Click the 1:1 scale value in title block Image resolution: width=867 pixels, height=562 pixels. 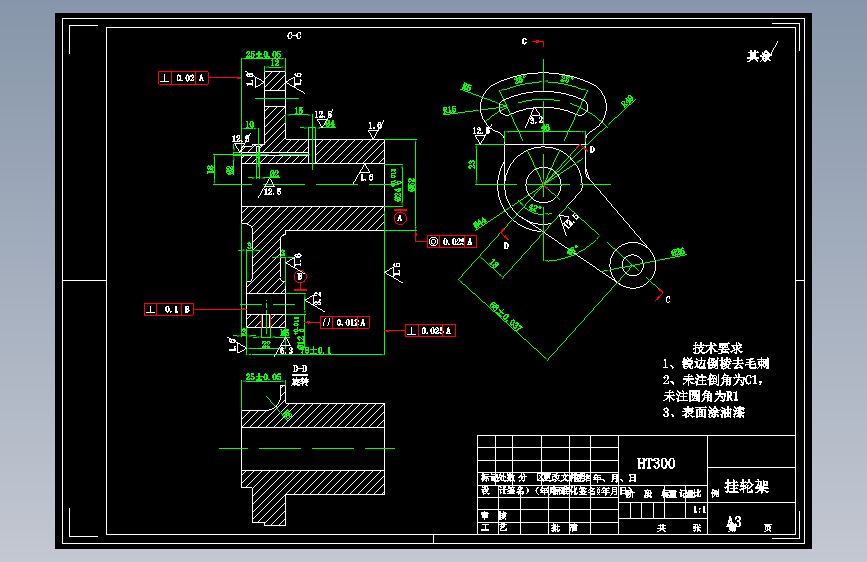(x=699, y=509)
